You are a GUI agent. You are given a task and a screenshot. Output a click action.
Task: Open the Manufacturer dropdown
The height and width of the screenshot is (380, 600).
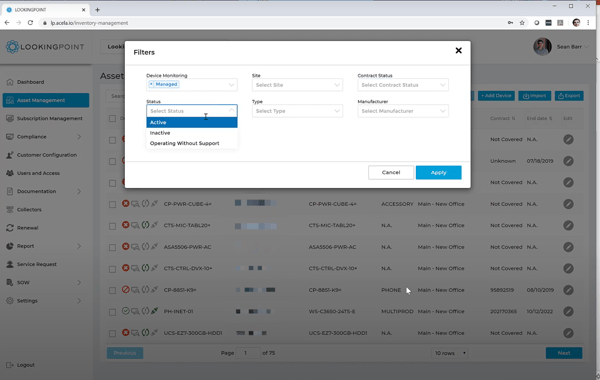pos(403,111)
